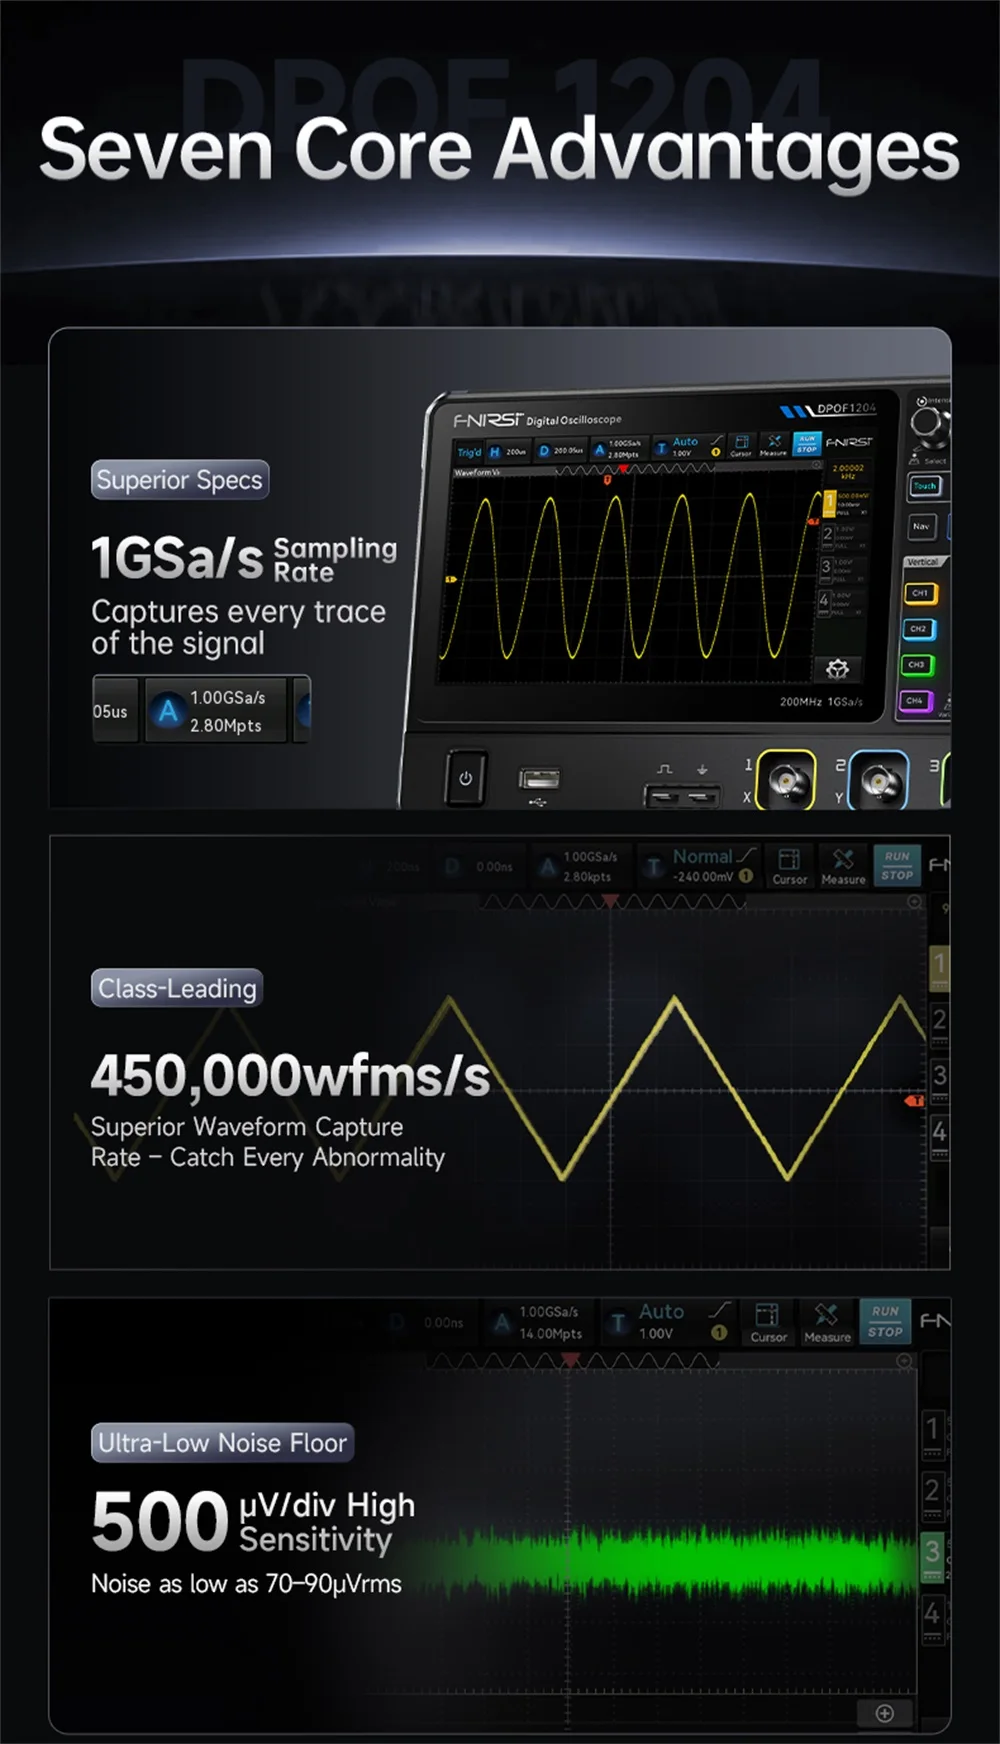Tap the Measure icon in the noise-floor panel
The image size is (1000, 1744).
point(827,1322)
